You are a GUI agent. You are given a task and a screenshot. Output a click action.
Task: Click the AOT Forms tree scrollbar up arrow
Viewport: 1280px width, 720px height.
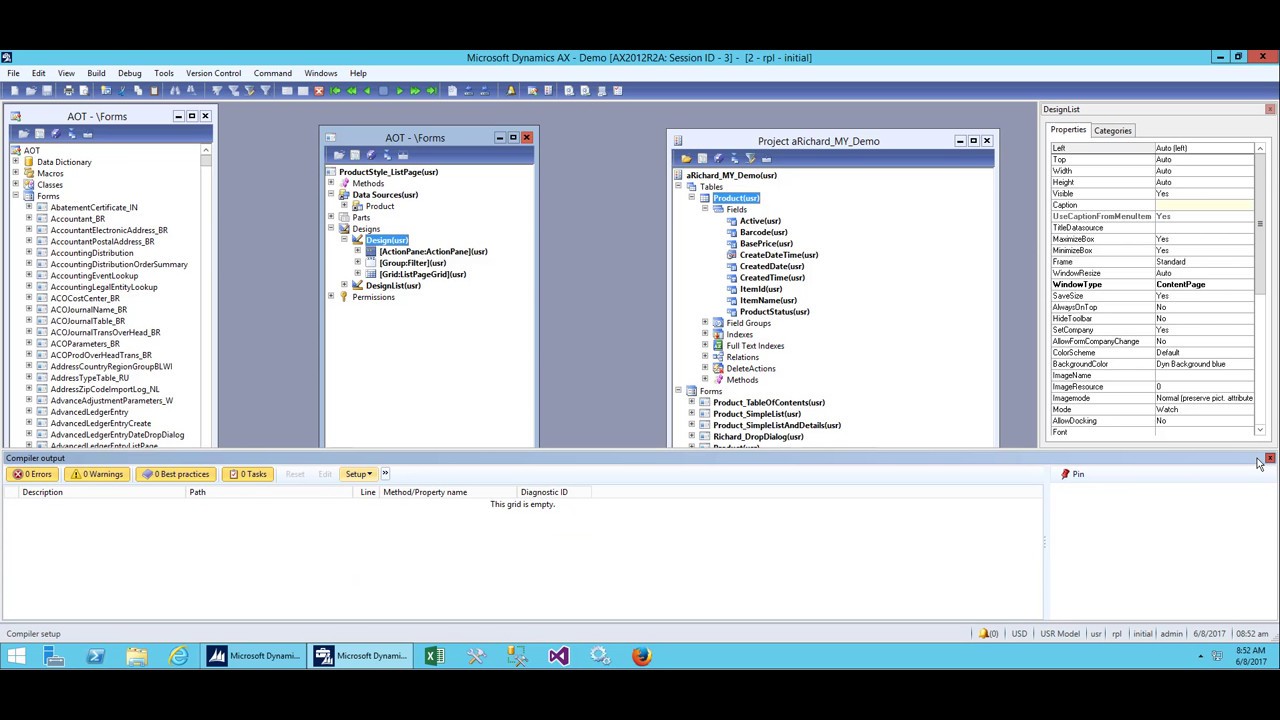point(206,150)
